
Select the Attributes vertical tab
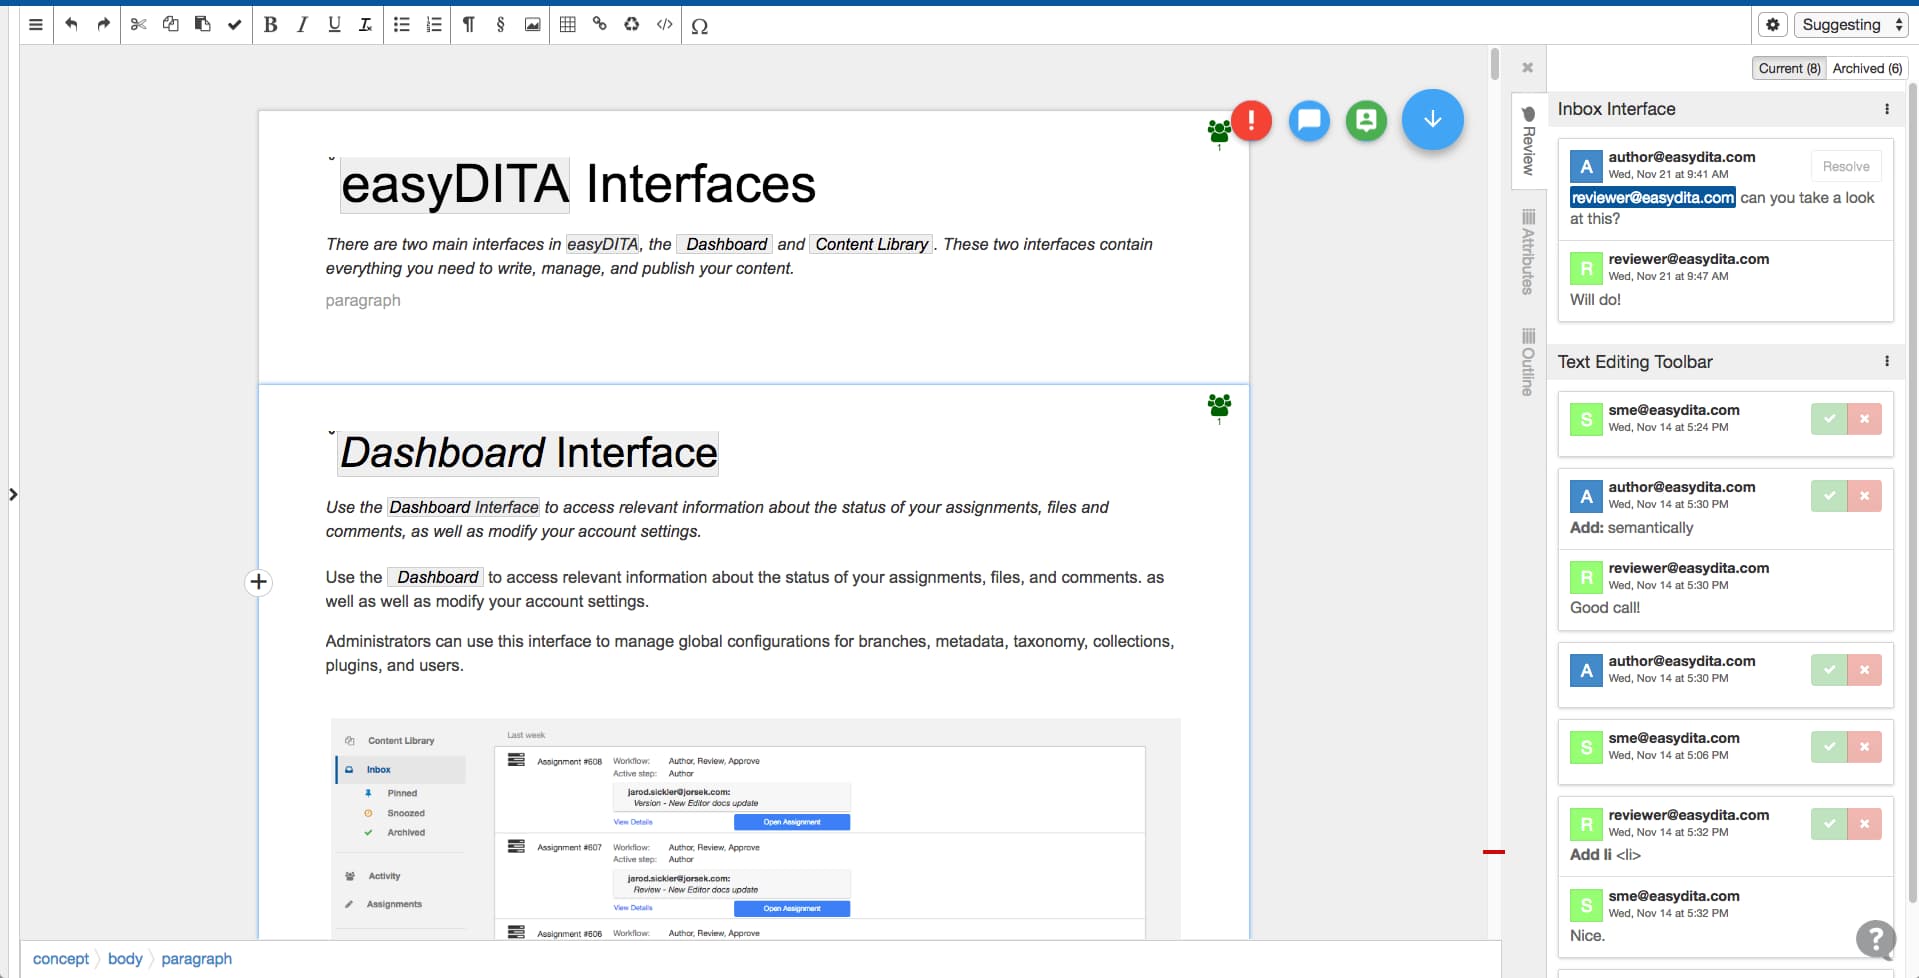(1528, 252)
